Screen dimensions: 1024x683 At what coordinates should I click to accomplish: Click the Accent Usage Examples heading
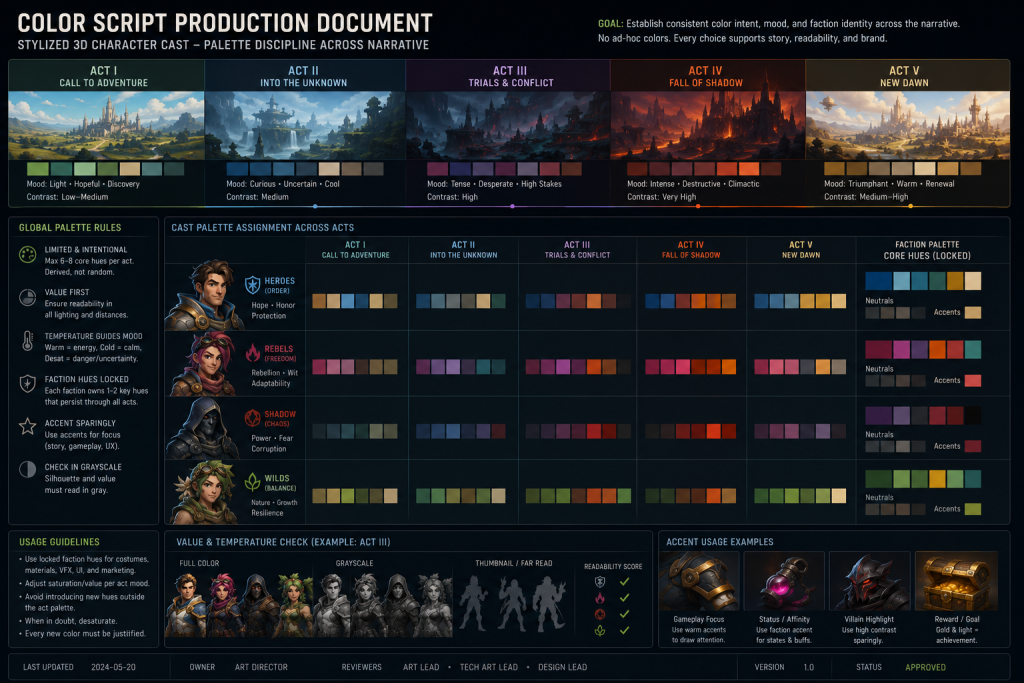[720, 542]
